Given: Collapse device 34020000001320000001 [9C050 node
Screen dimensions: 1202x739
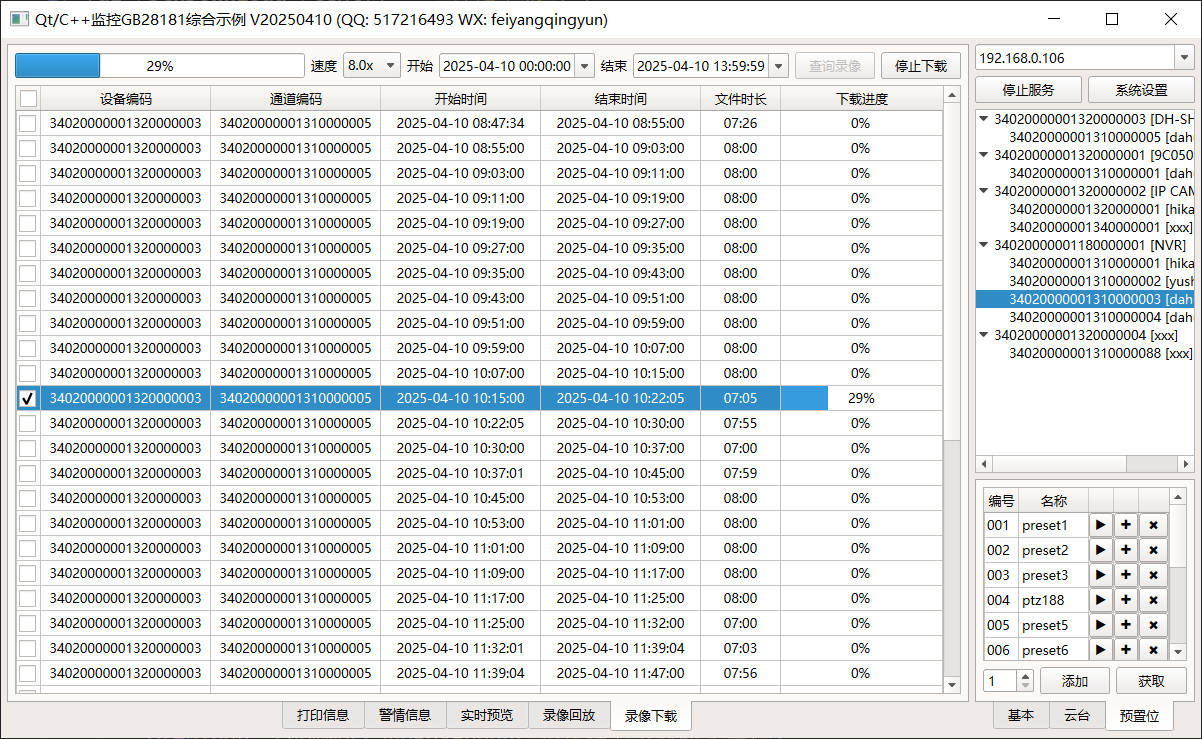Looking at the screenshot, I should coord(984,155).
